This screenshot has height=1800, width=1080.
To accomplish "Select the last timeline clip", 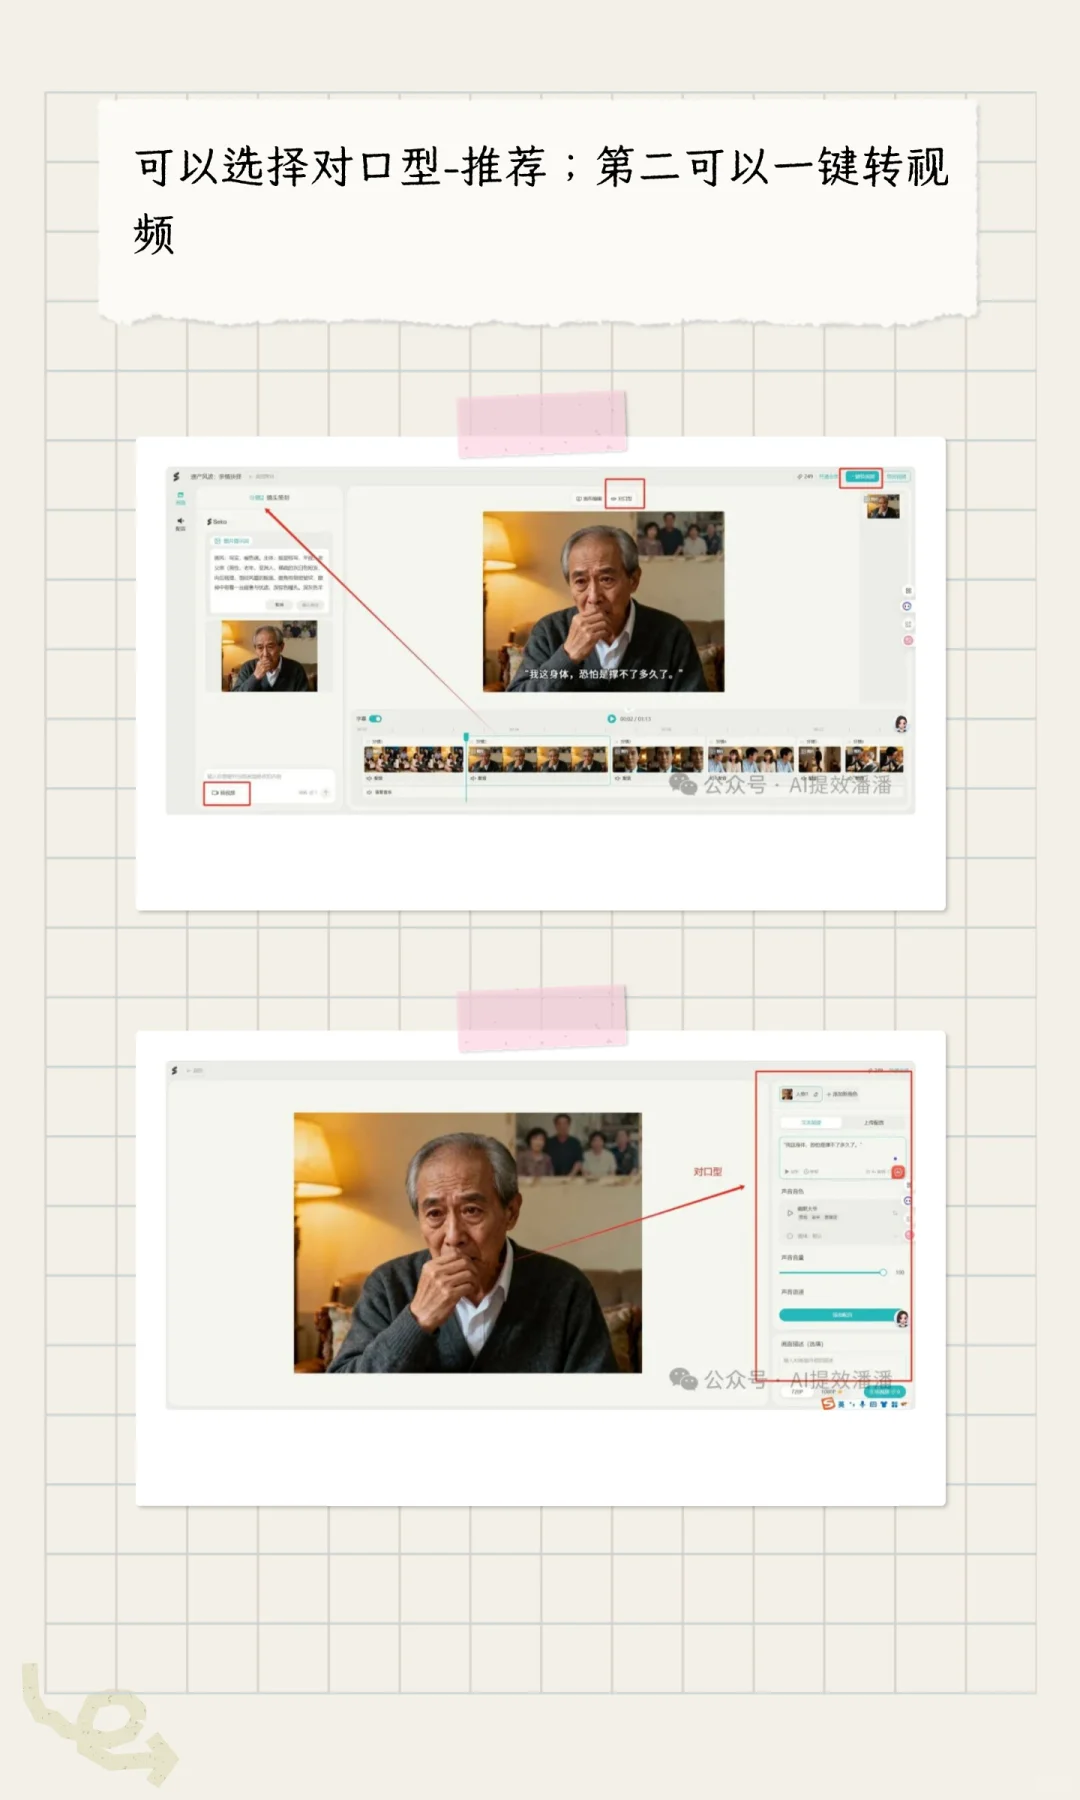I will pyautogui.click(x=874, y=759).
